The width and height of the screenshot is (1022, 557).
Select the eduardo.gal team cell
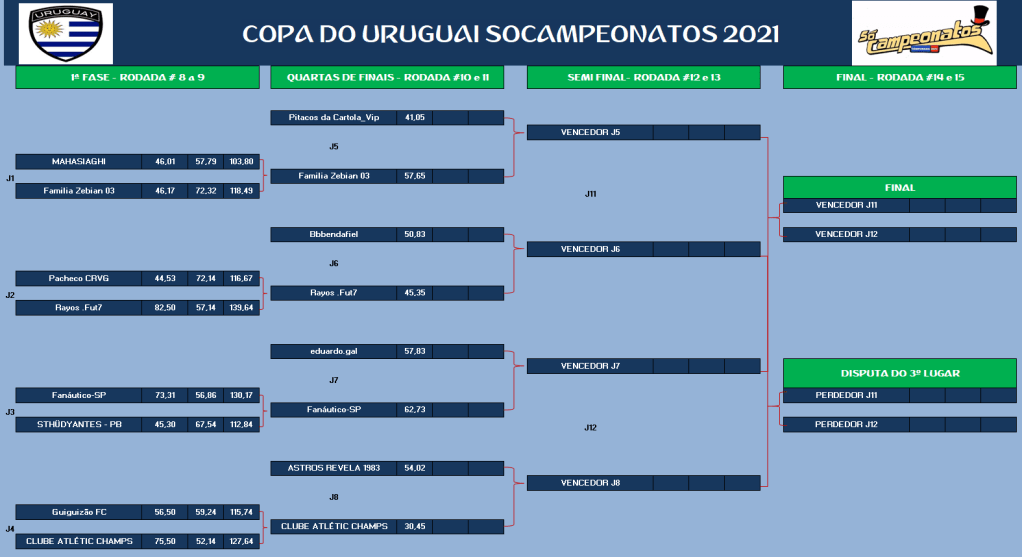[x=333, y=351]
